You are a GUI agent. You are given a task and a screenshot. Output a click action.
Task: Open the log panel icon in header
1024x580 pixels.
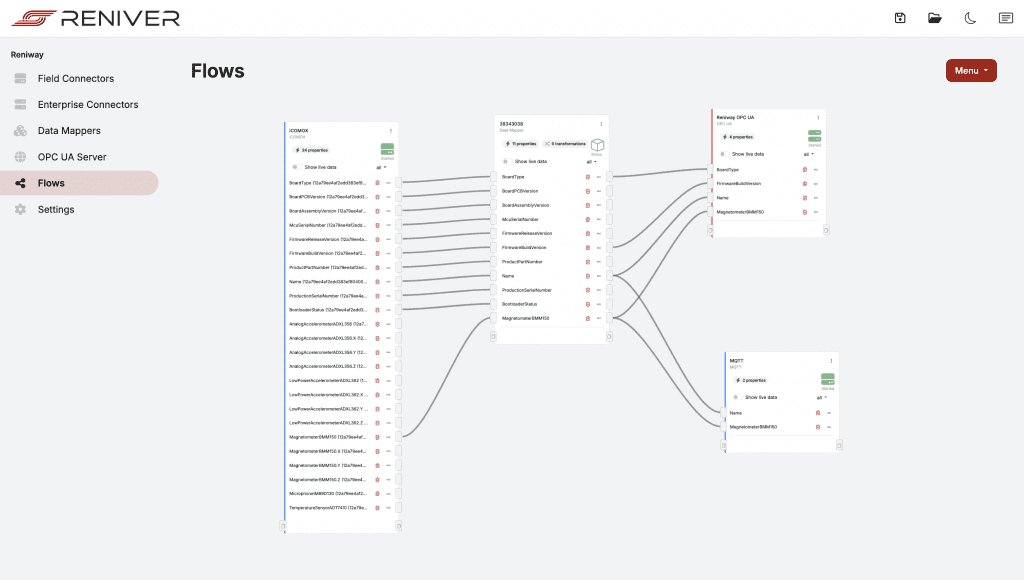pos(1006,18)
